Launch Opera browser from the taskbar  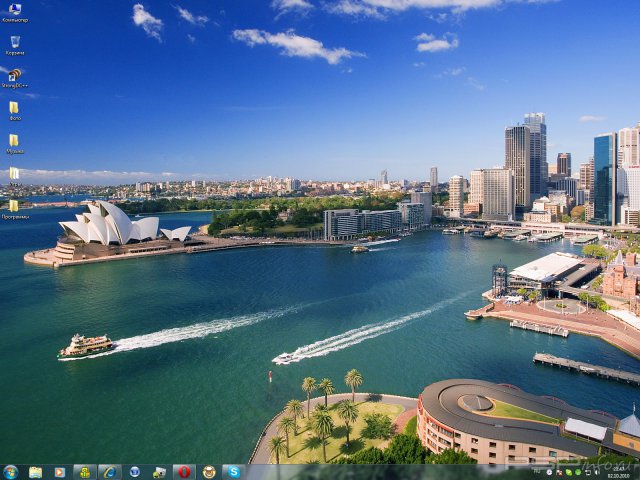coord(184,471)
